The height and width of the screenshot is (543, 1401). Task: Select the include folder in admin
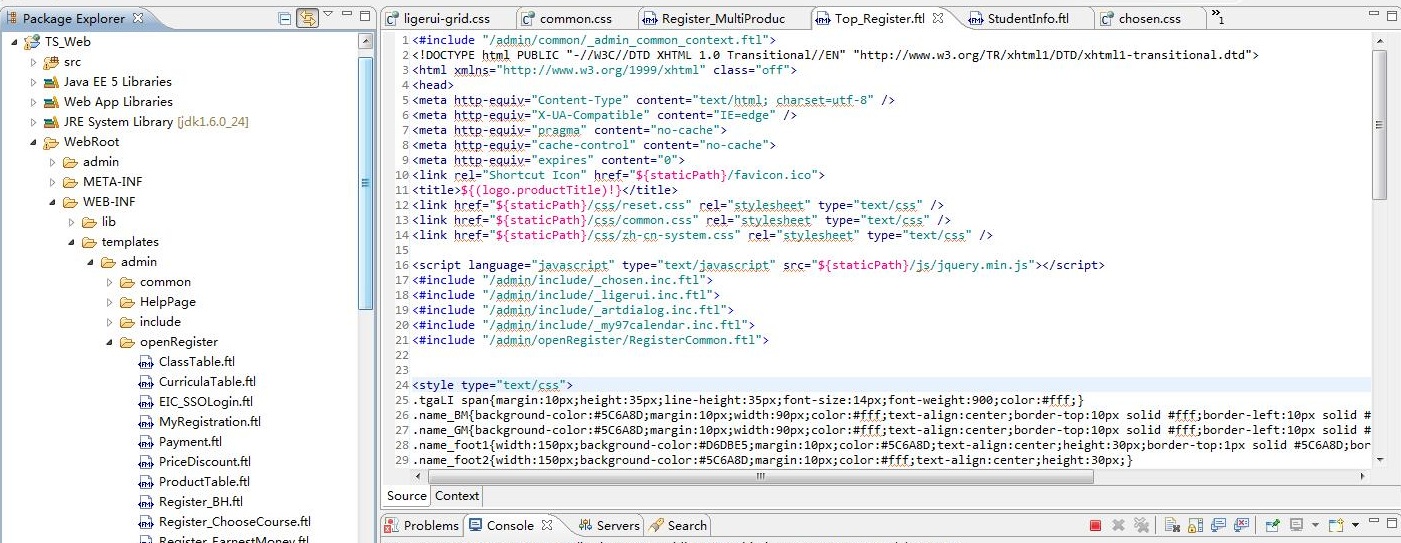[x=160, y=322]
